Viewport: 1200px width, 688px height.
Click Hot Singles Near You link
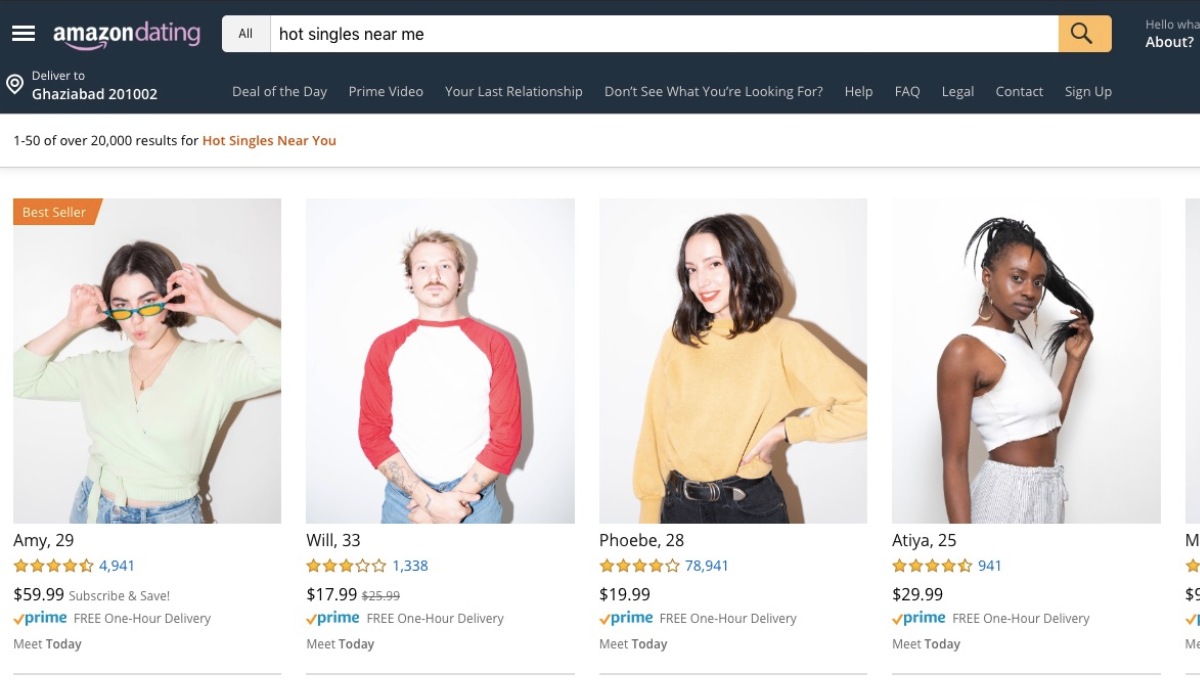click(x=269, y=141)
